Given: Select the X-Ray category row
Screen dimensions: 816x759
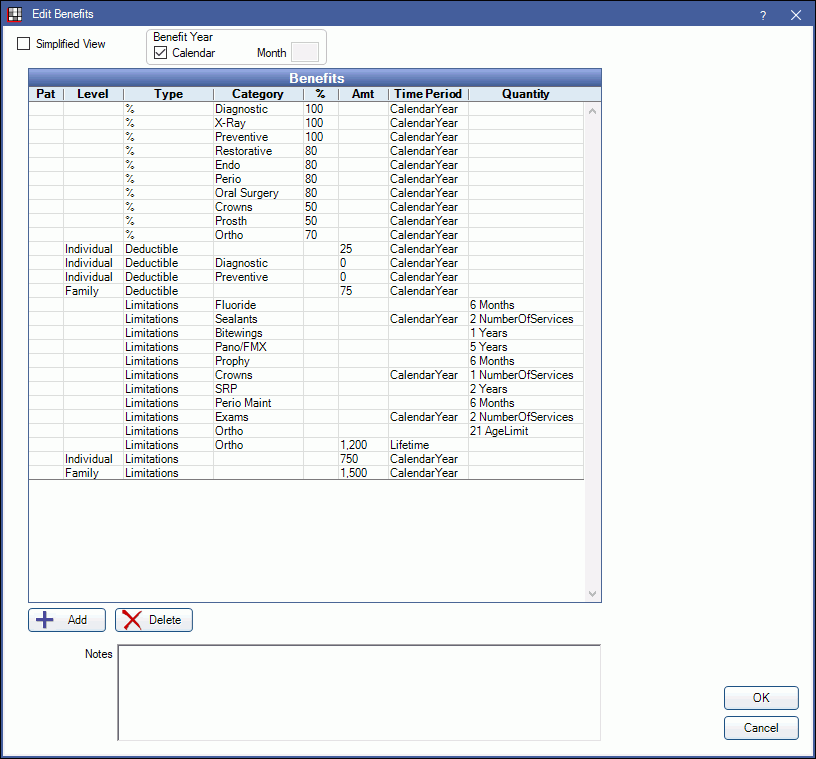Looking at the screenshot, I should pos(306,123).
